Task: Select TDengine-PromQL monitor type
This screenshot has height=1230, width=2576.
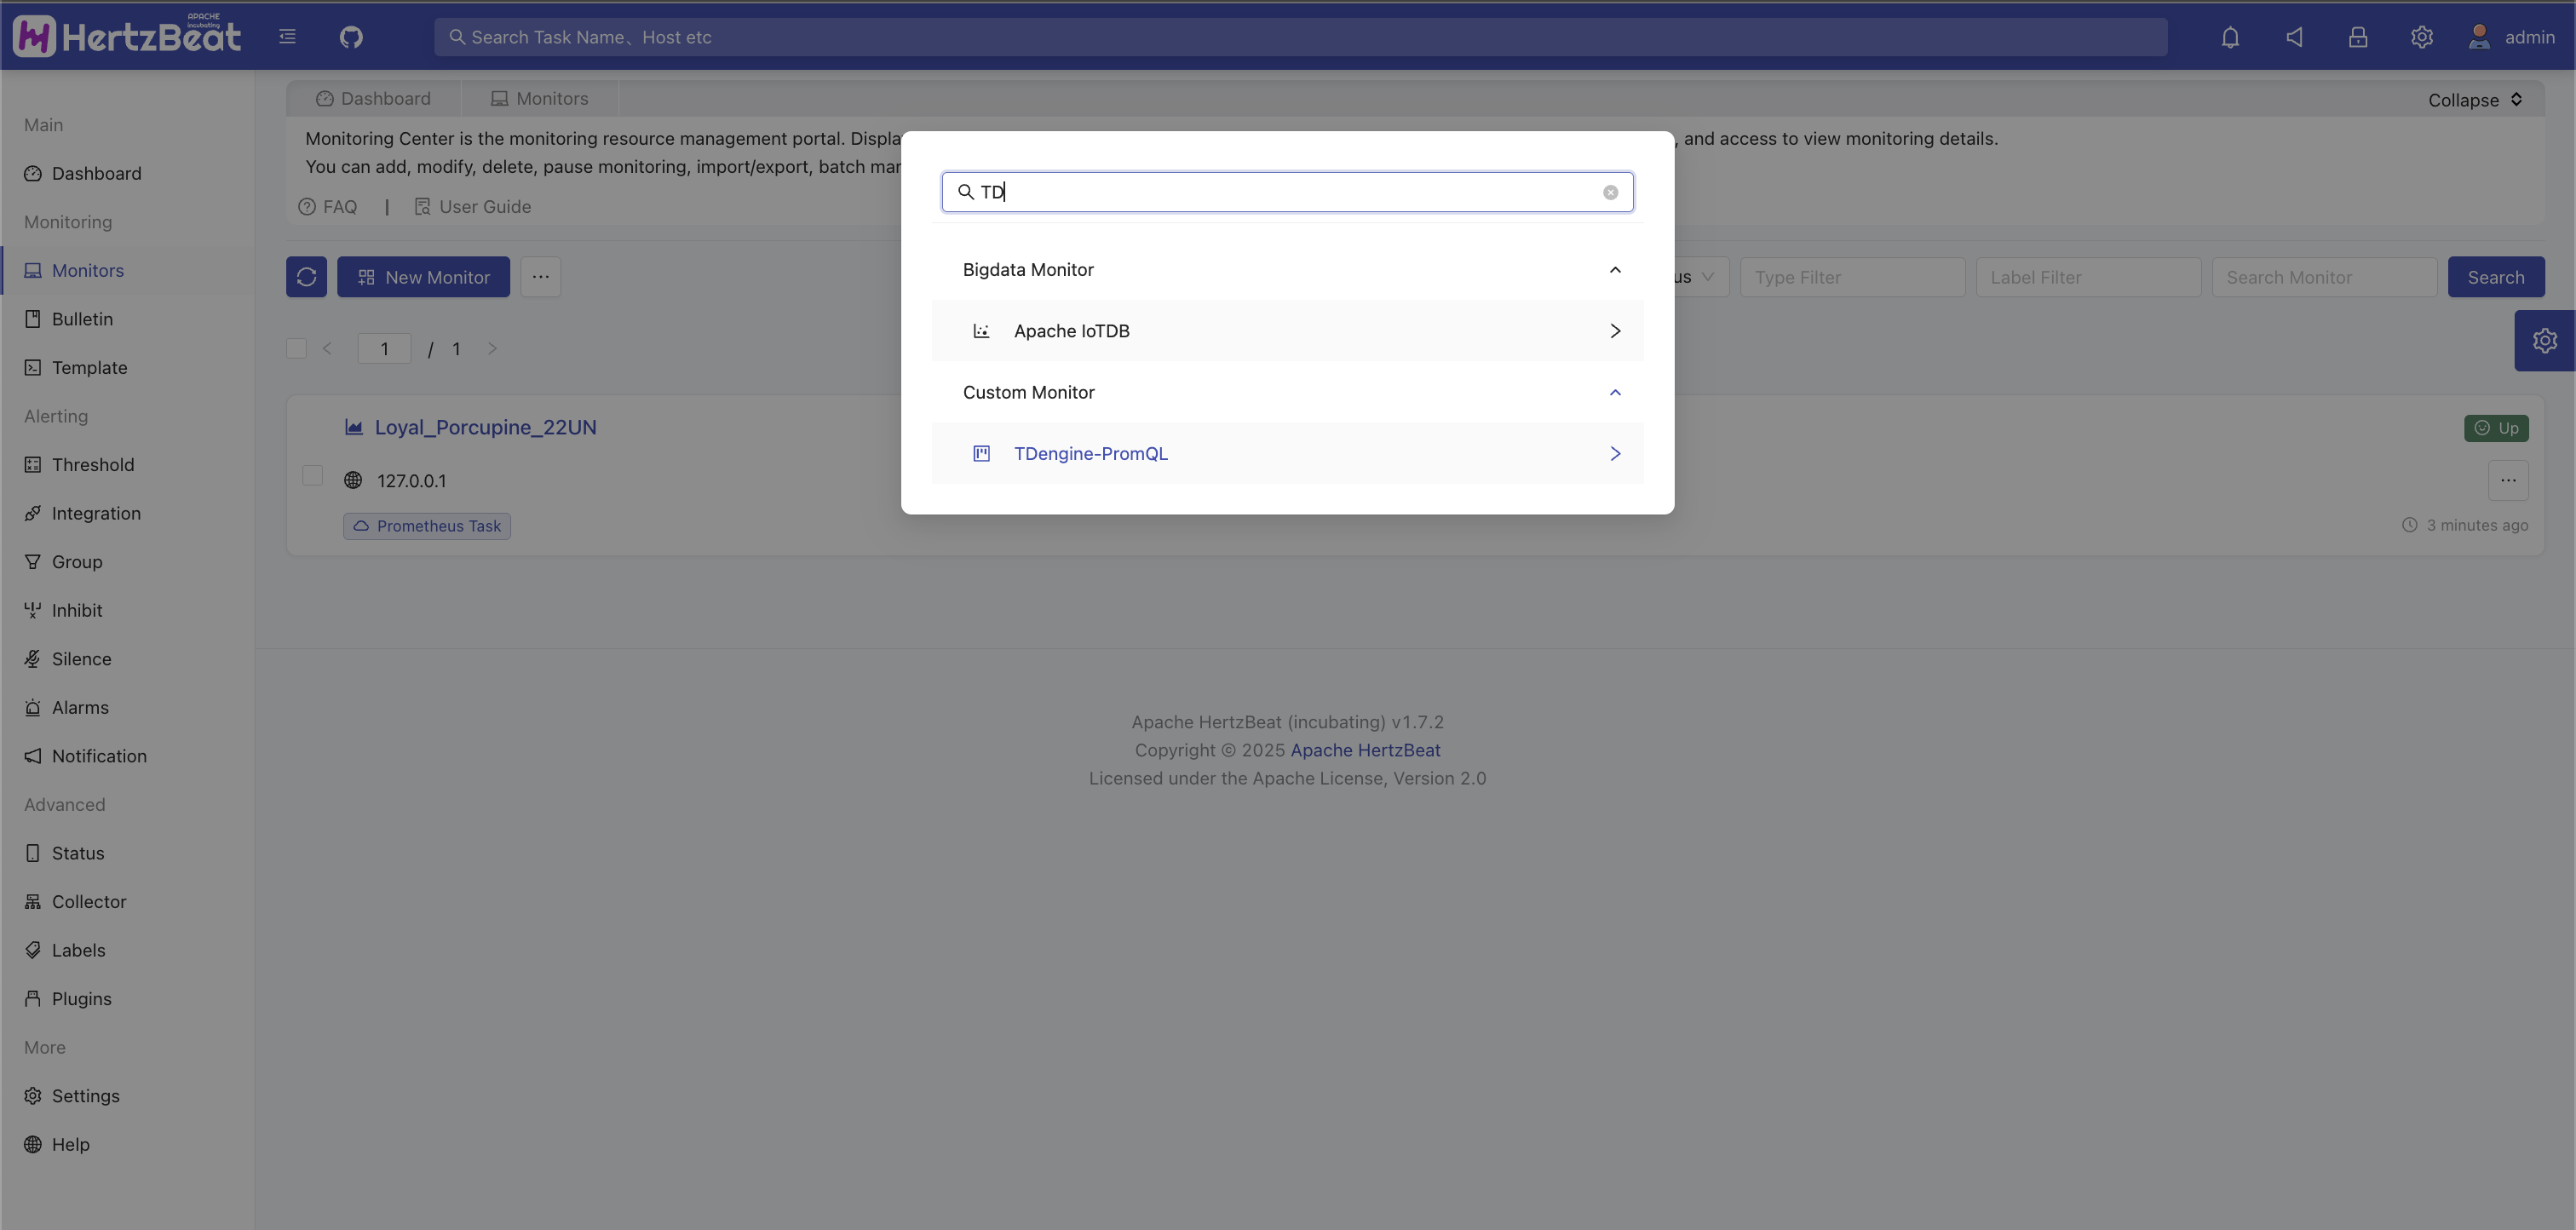Action: click(x=1090, y=454)
